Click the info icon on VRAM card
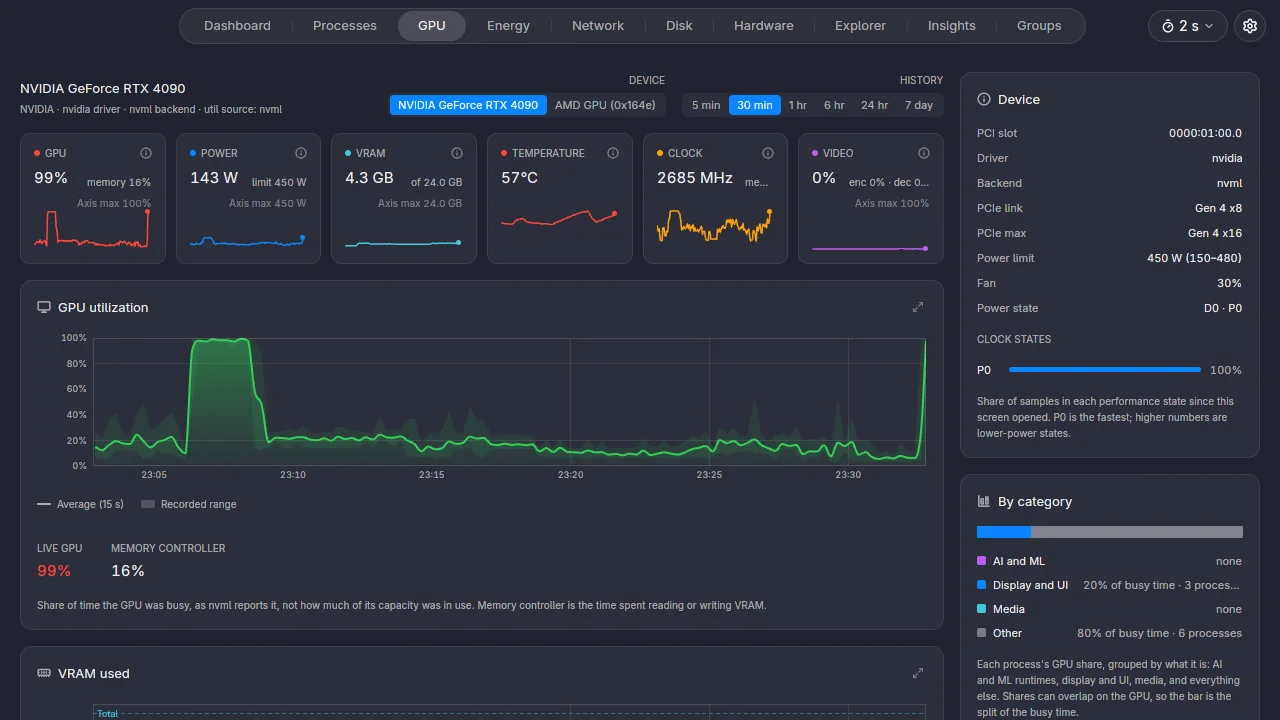1280x720 pixels. 457,153
